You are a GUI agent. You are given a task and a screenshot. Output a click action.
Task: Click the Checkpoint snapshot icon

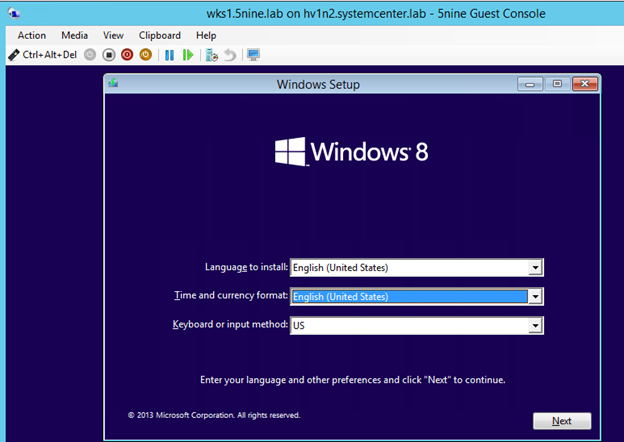click(x=211, y=54)
